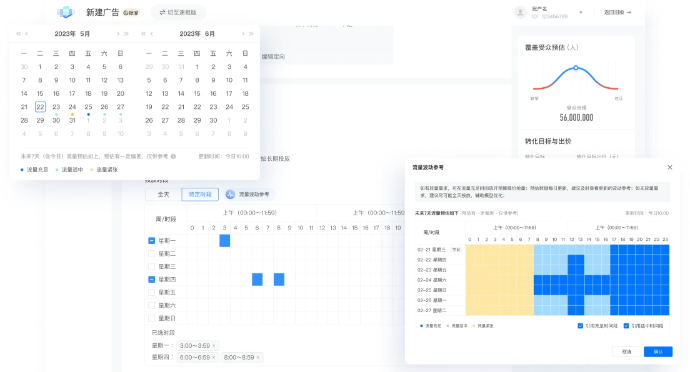Click the 2023年 5月 calendar header title
The height and width of the screenshot is (372, 690).
[72, 33]
